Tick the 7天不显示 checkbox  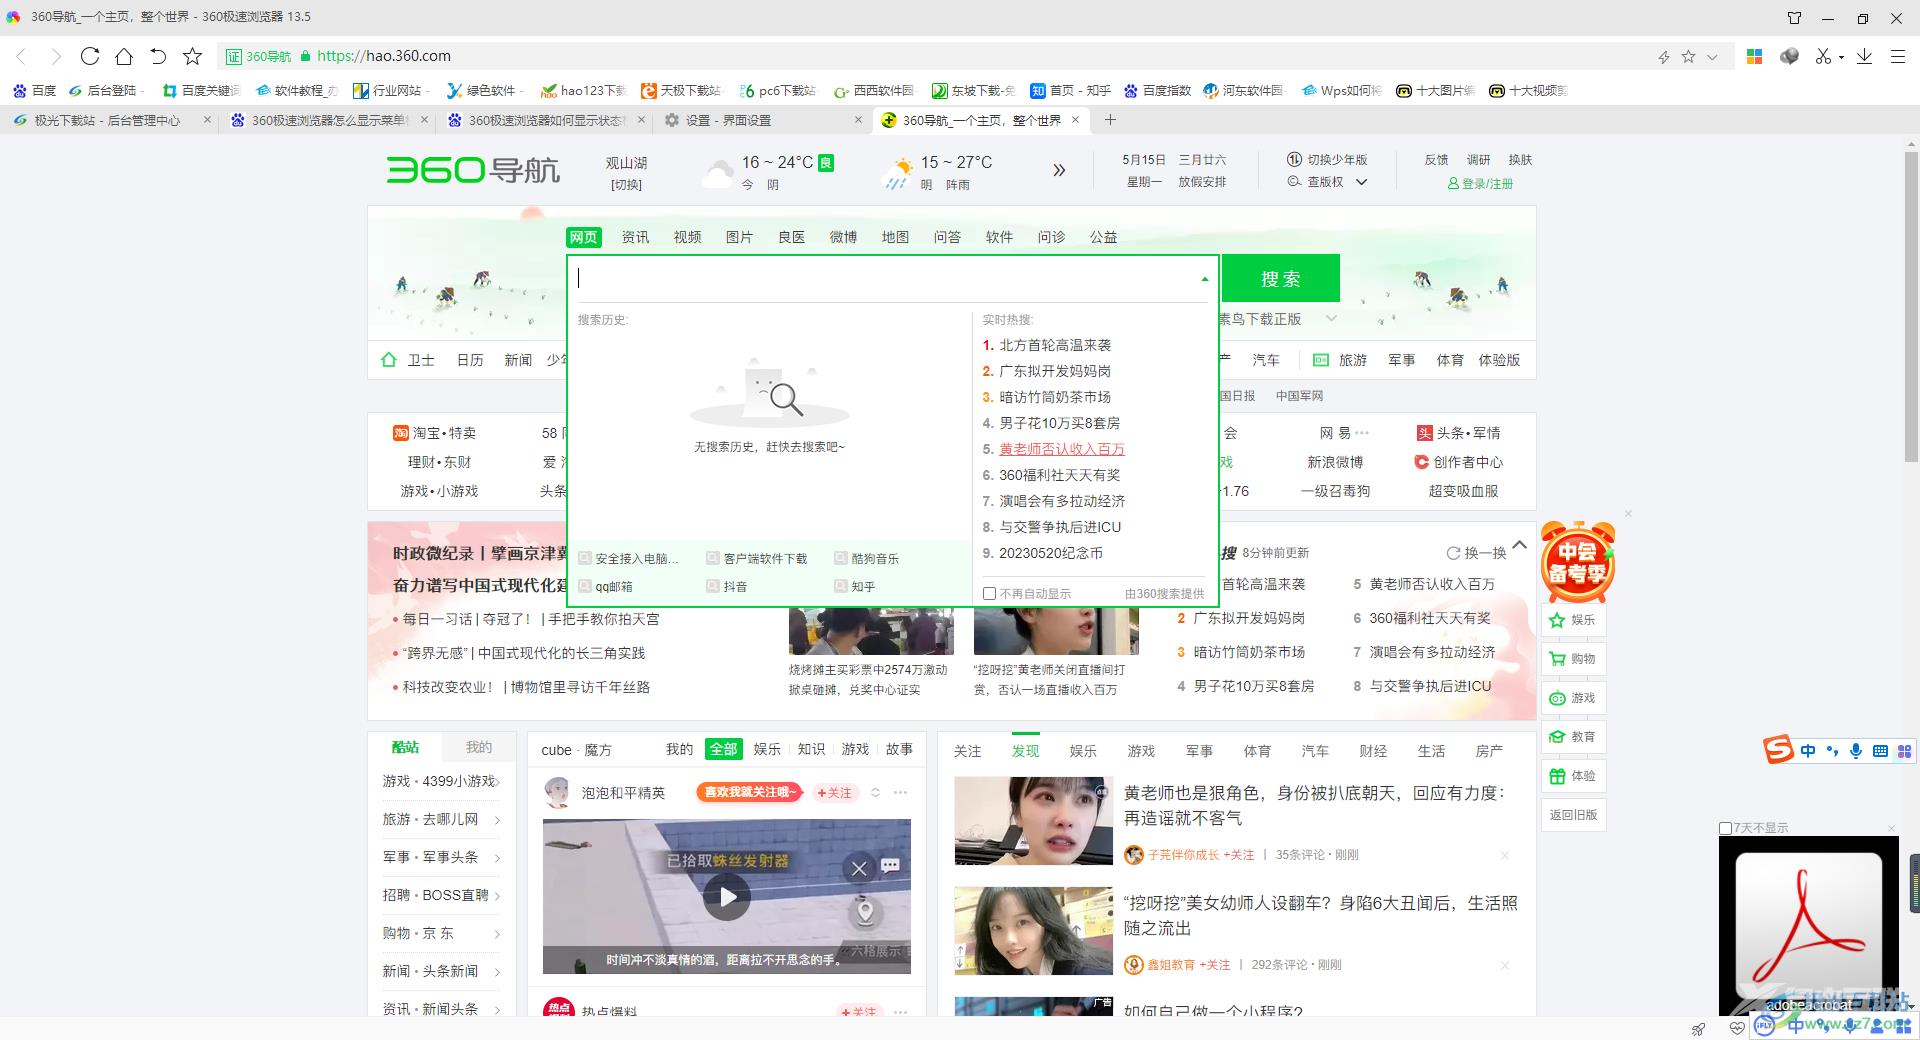tap(1725, 828)
